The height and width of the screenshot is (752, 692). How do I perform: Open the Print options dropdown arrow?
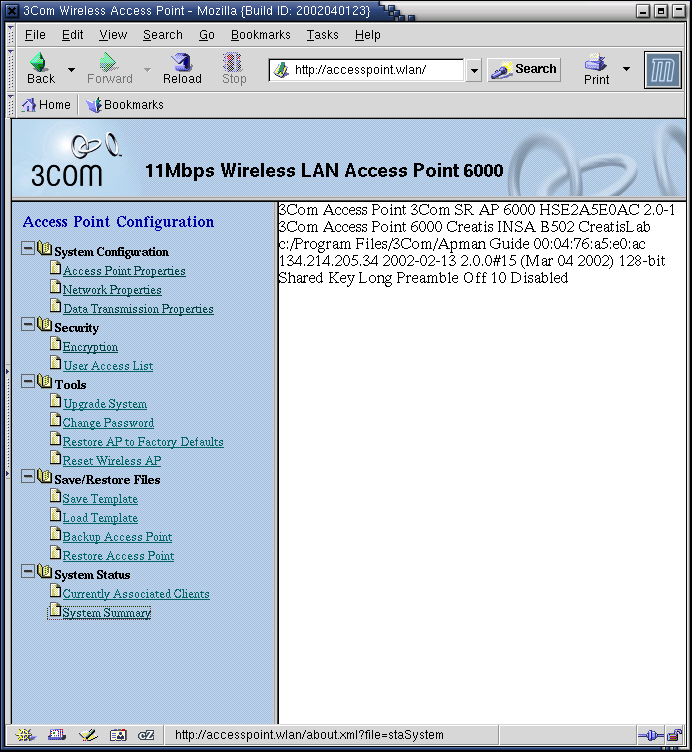626,69
